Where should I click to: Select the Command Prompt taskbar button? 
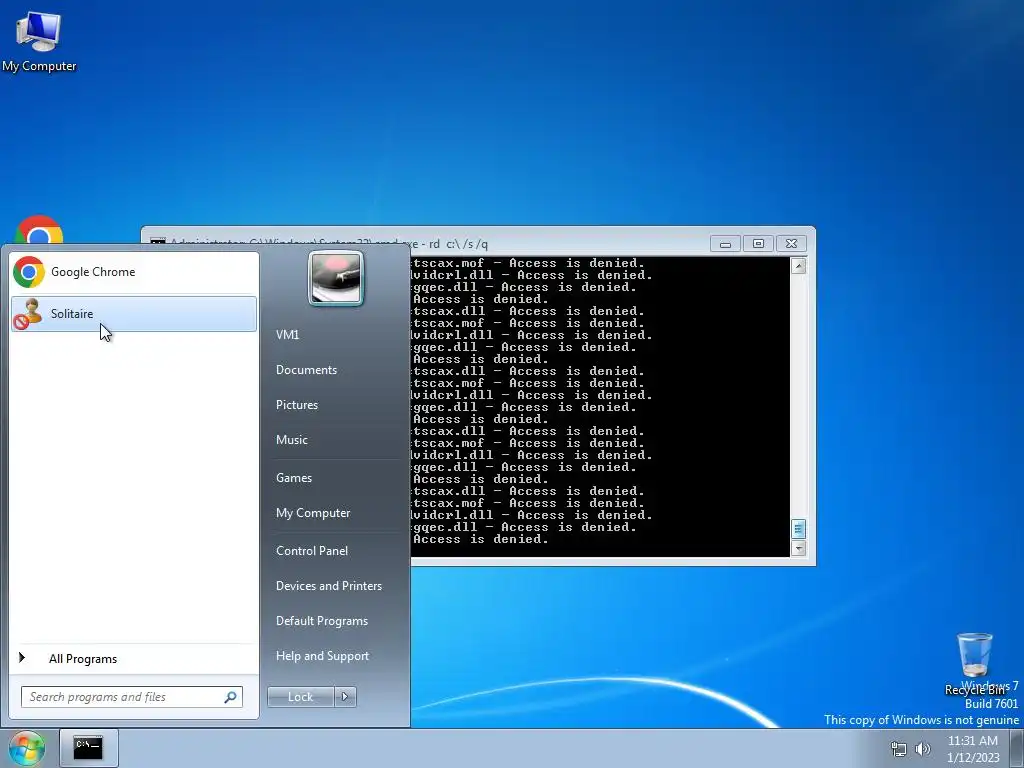point(88,748)
